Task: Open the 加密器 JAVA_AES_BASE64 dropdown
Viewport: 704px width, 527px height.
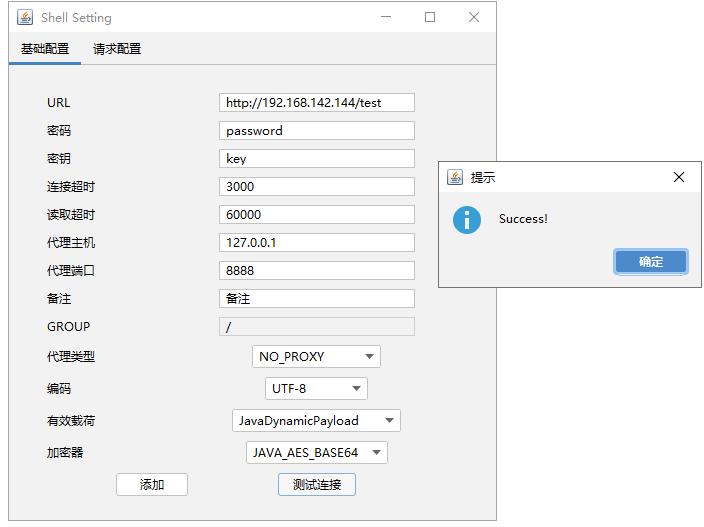Action: coord(317,452)
